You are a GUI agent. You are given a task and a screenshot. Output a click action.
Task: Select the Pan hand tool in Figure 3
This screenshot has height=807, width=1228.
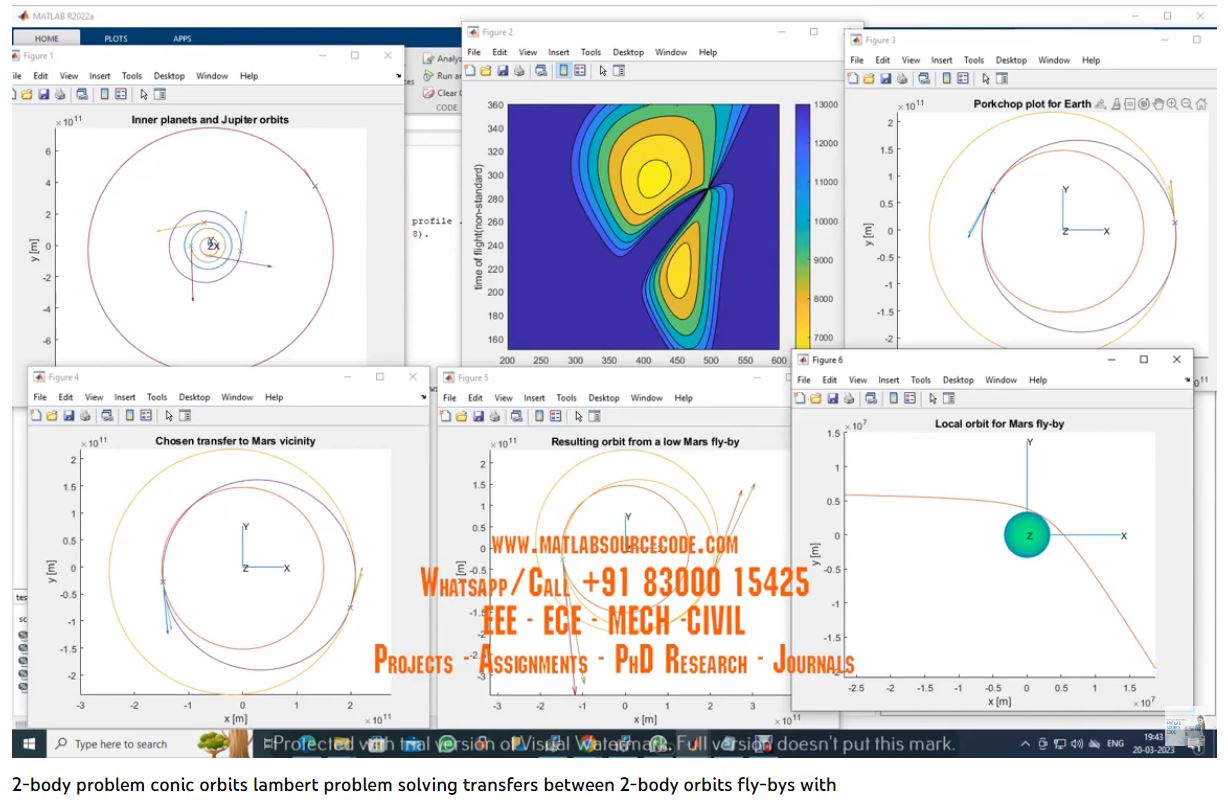coord(1157,104)
